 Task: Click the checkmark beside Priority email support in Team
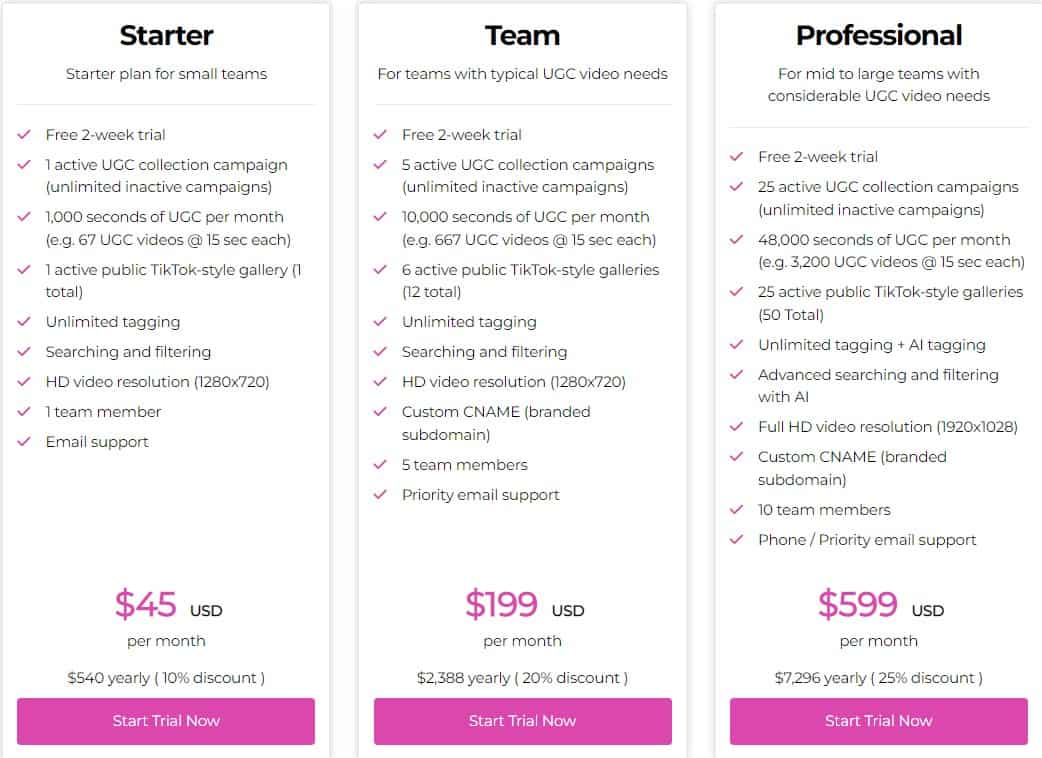click(x=381, y=494)
